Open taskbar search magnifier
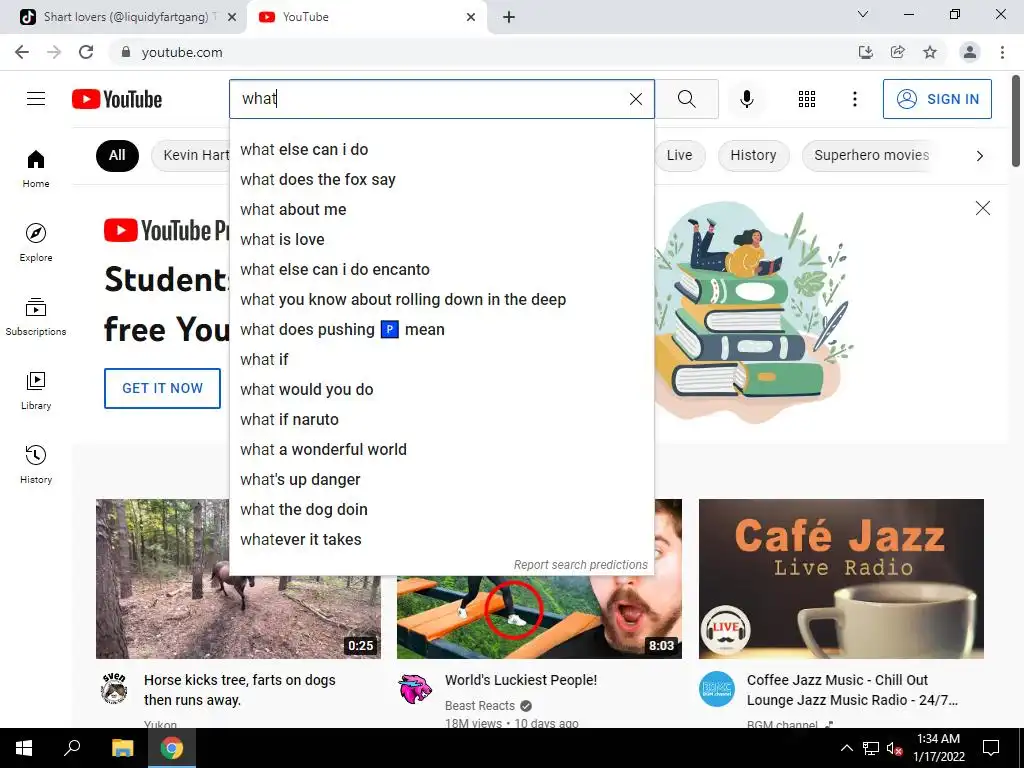1024x768 pixels. coord(72,748)
